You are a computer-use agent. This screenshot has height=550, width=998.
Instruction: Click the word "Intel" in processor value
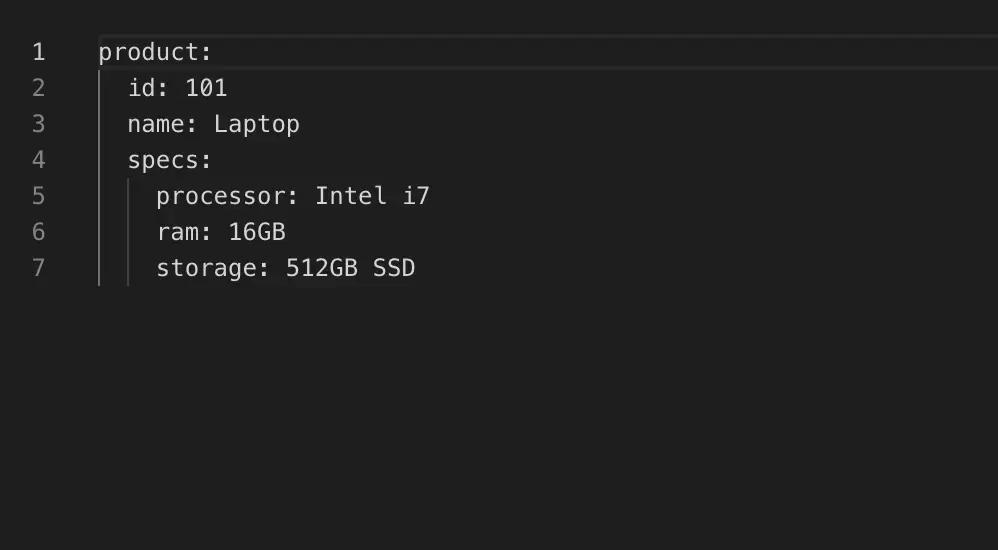point(351,196)
